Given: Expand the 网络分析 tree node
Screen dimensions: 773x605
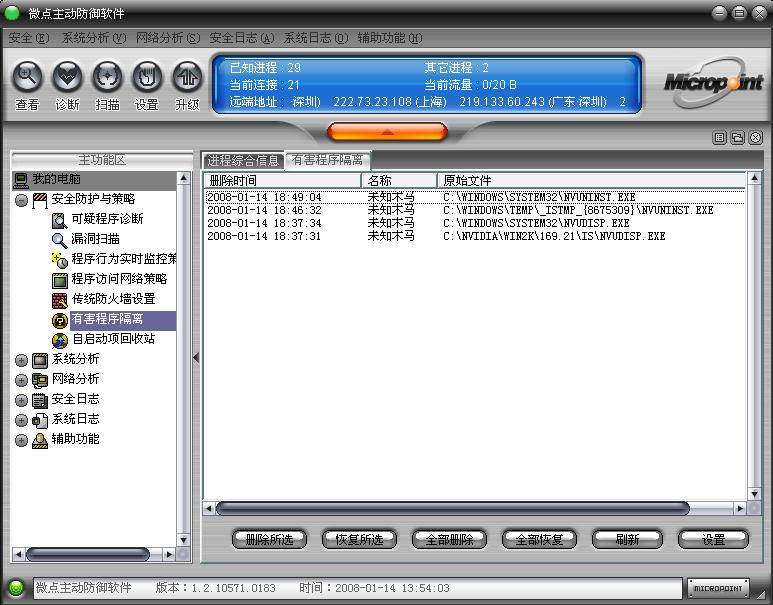Looking at the screenshot, I should [x=21, y=380].
